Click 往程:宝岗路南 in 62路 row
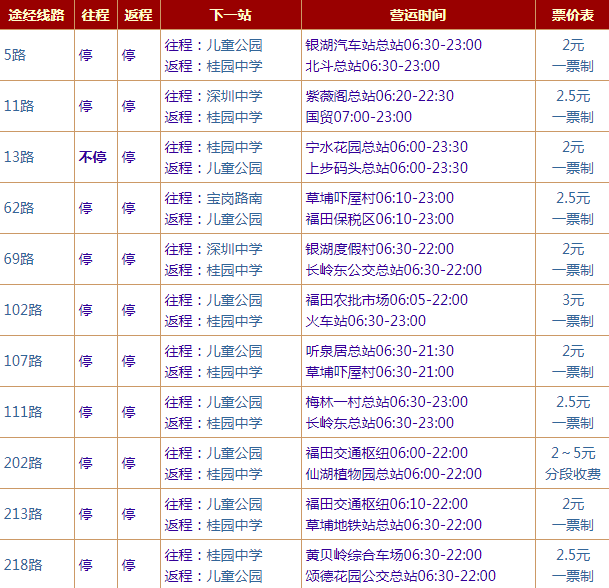 click(x=213, y=198)
